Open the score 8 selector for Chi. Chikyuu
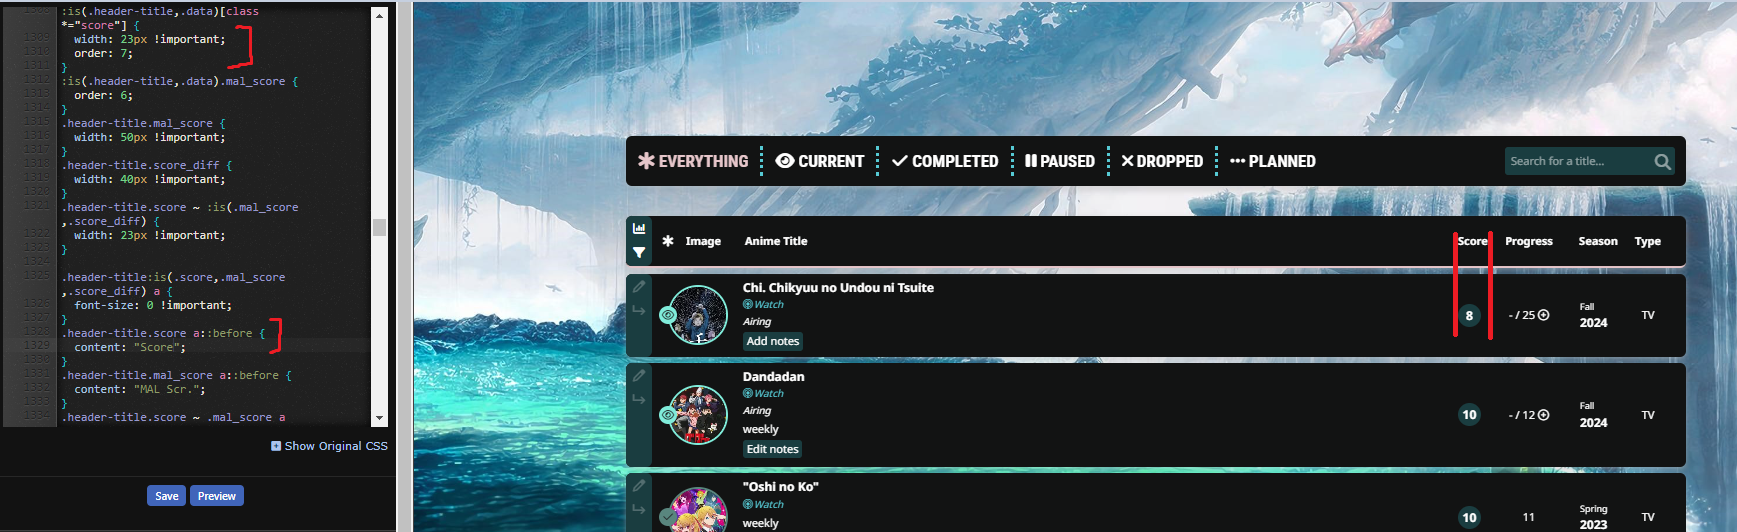This screenshot has width=1737, height=532. (1469, 315)
